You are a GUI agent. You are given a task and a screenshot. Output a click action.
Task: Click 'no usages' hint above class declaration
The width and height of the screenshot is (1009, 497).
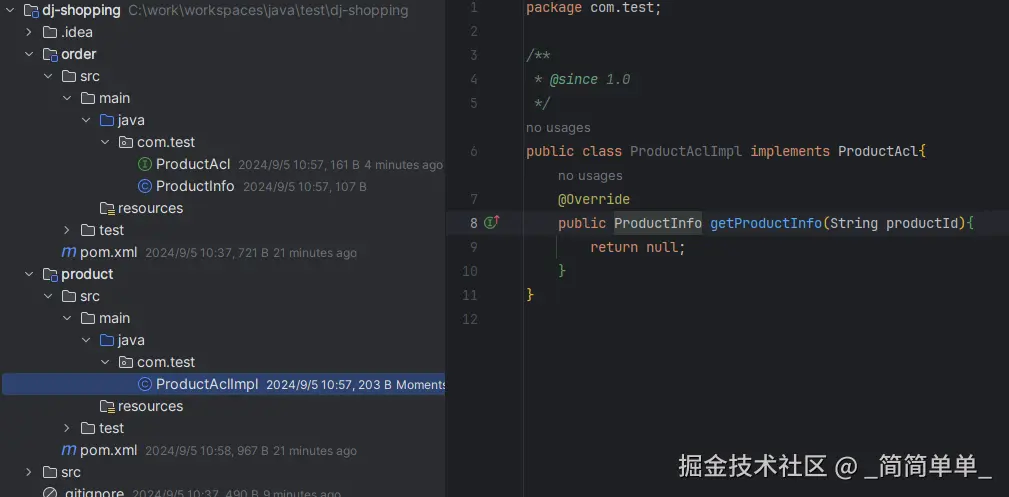click(x=558, y=127)
